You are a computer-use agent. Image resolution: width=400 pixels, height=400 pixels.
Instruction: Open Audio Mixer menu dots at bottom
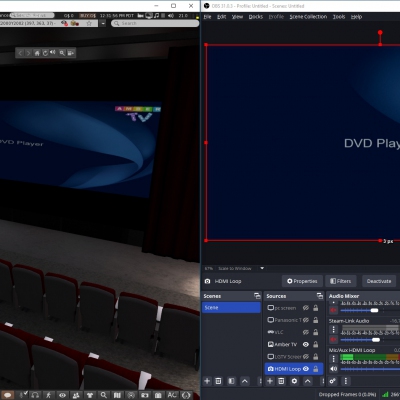346,381
